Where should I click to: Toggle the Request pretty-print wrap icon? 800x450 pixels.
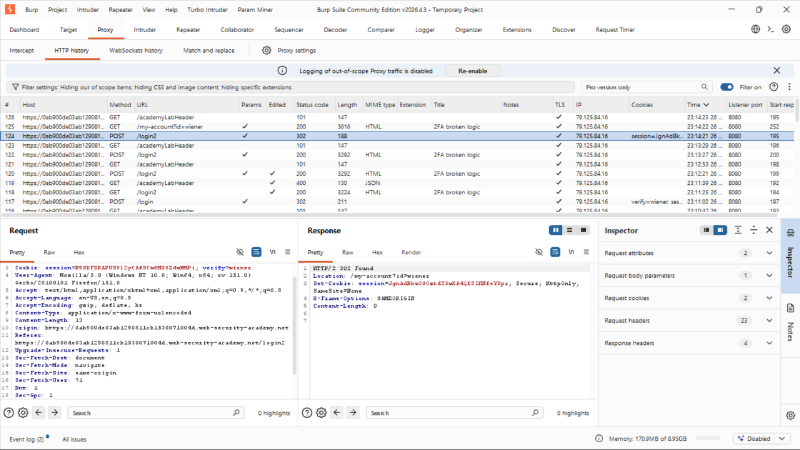256,252
